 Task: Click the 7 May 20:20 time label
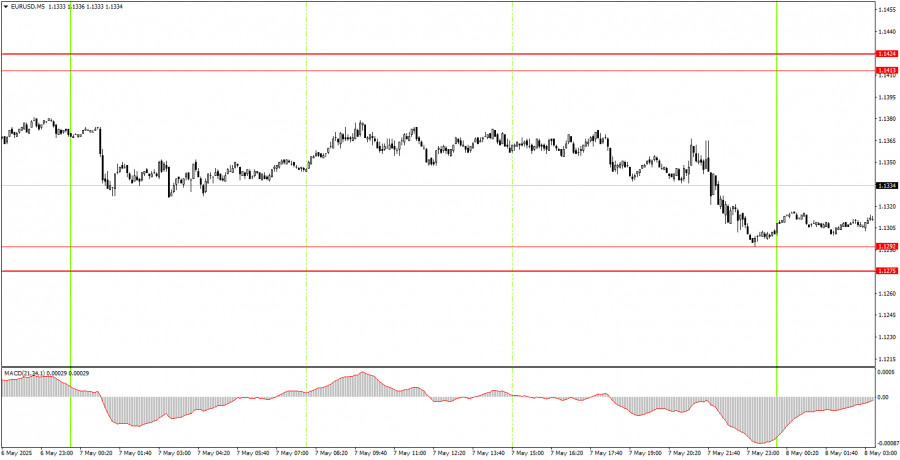click(685, 453)
